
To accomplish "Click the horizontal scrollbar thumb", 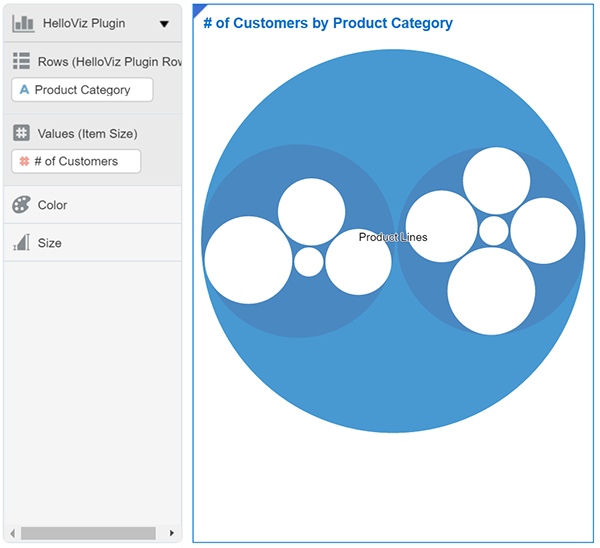I will pyautogui.click(x=88, y=534).
